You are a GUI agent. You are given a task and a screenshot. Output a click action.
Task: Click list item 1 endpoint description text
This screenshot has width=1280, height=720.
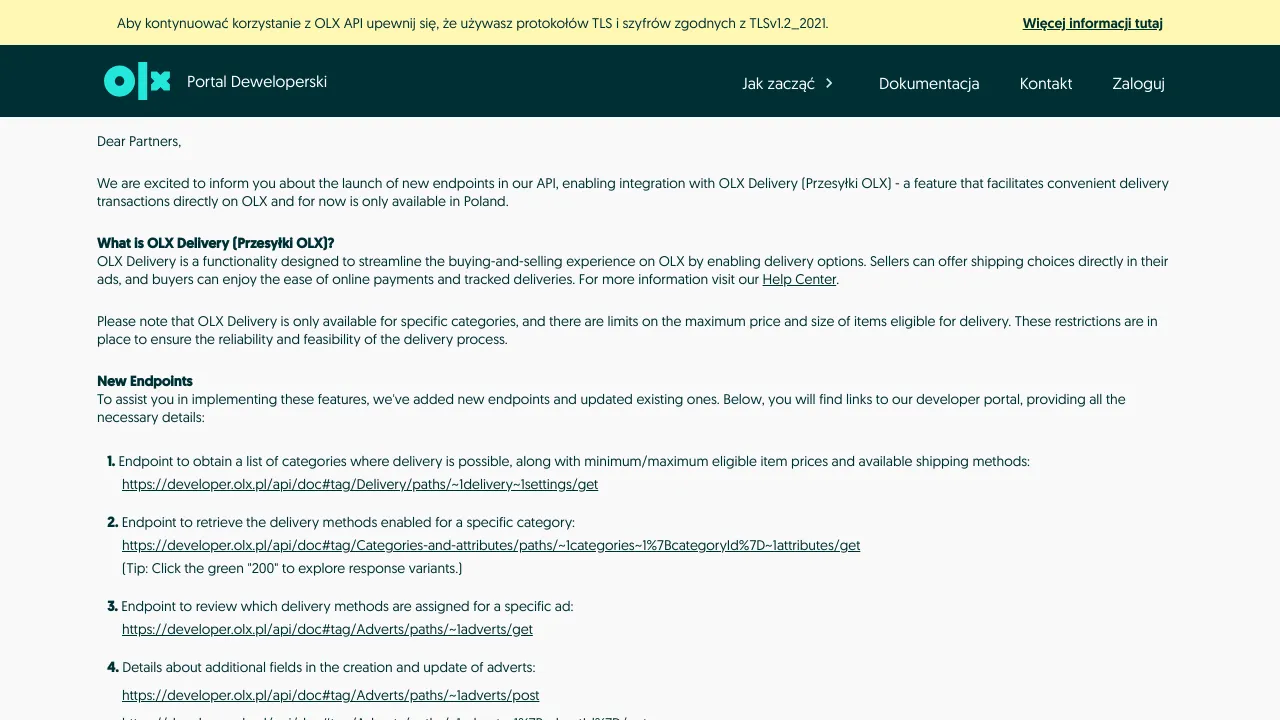(x=574, y=461)
